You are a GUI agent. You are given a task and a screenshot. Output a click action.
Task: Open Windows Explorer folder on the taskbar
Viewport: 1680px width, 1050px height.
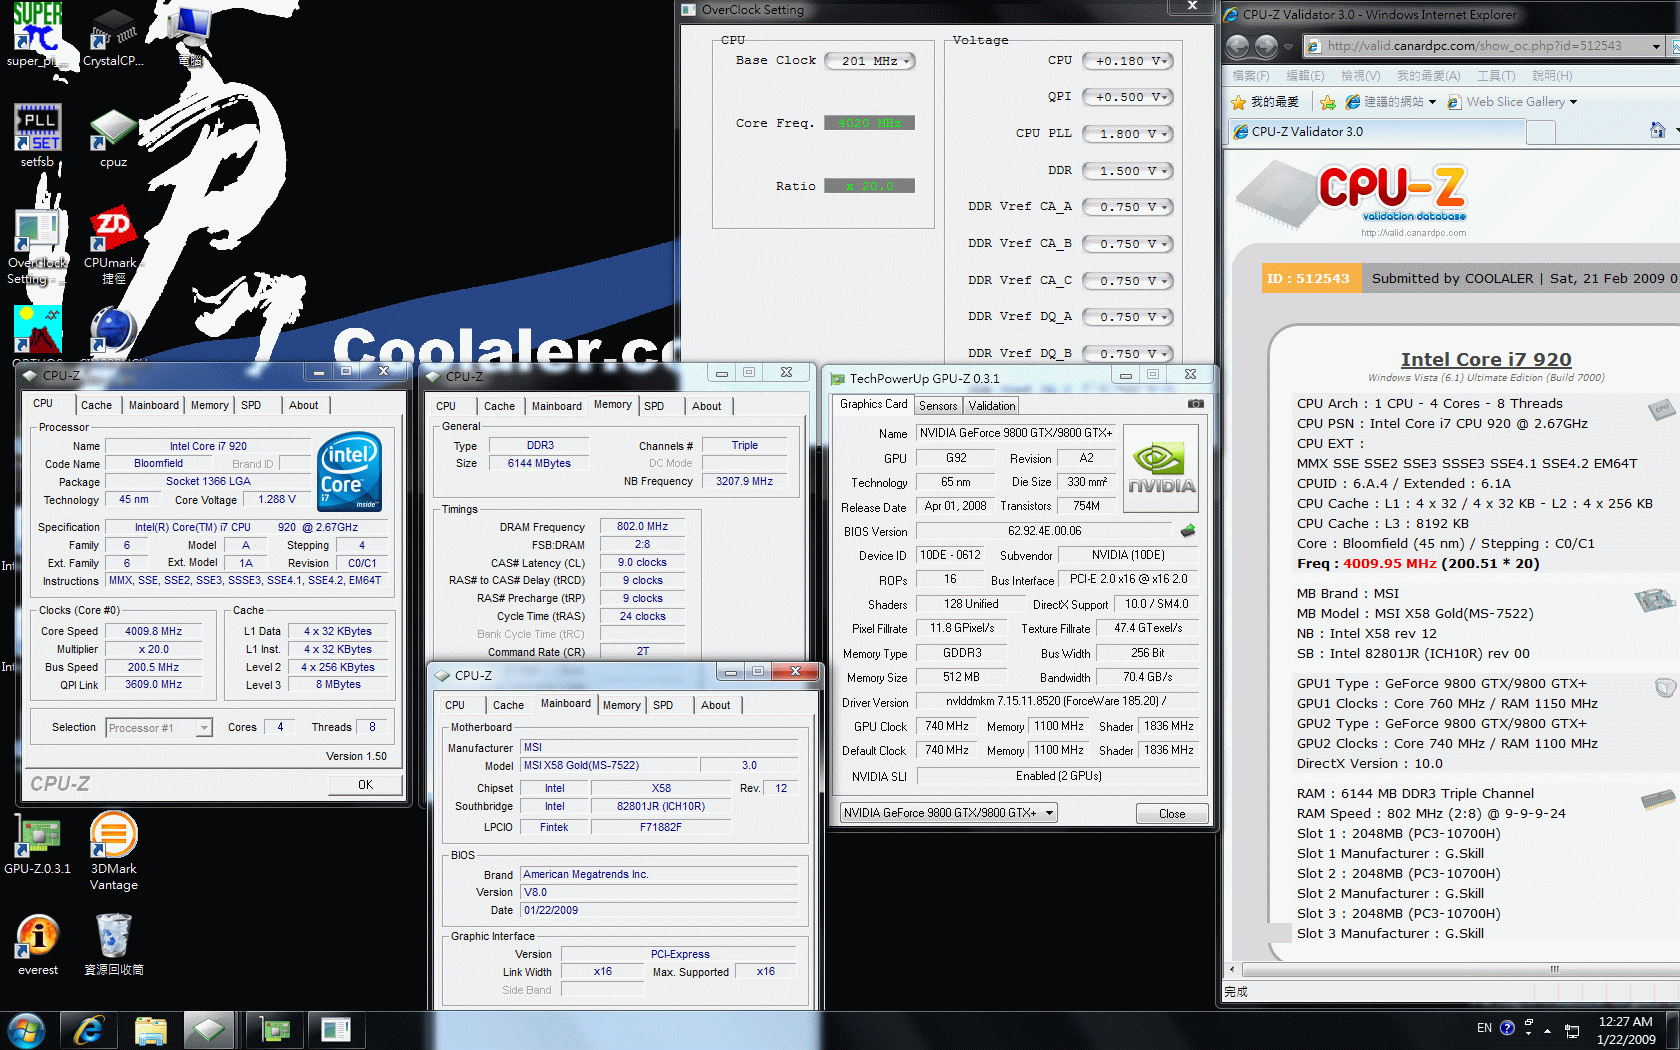pos(150,1030)
